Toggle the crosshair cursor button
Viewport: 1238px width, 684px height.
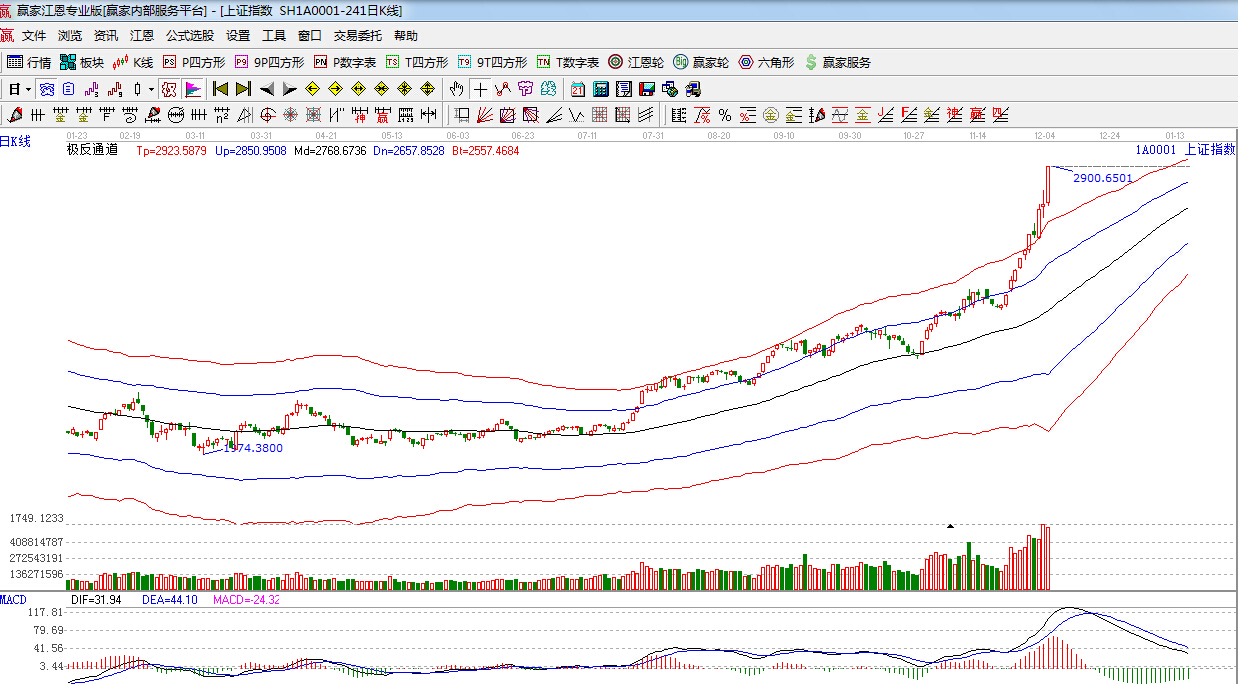[481, 89]
